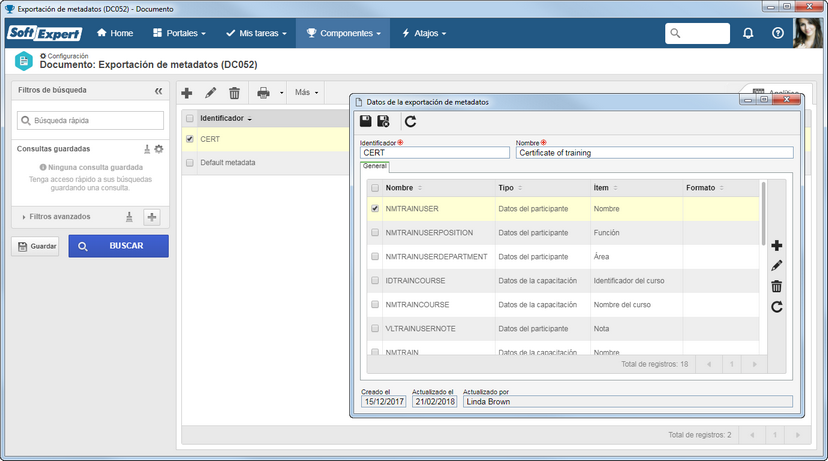Click the BUSCAR search button
The height and width of the screenshot is (461, 828).
click(118, 246)
